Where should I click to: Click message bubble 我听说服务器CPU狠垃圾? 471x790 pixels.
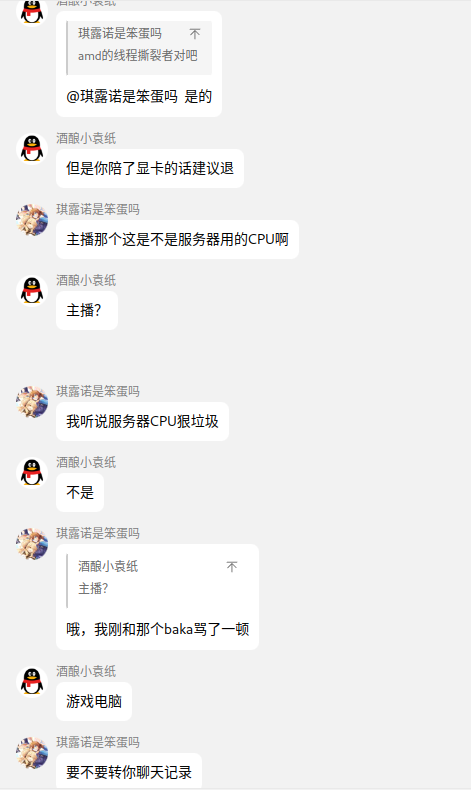tap(142, 421)
